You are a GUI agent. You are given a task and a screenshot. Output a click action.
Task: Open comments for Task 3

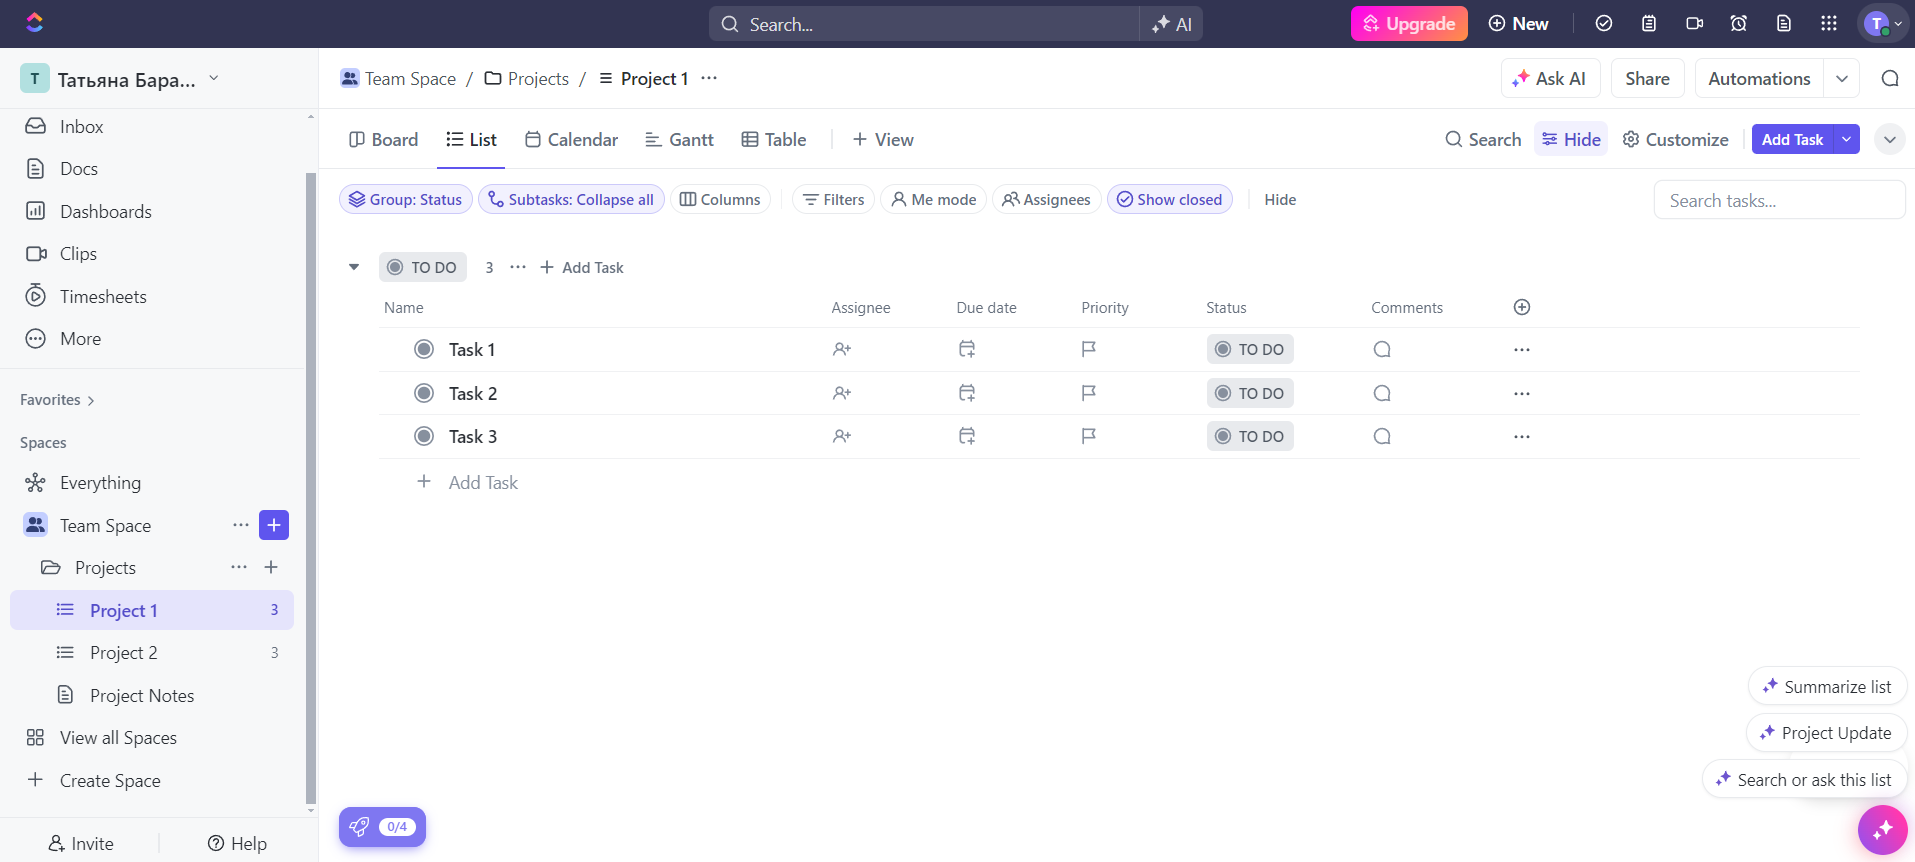coord(1382,436)
